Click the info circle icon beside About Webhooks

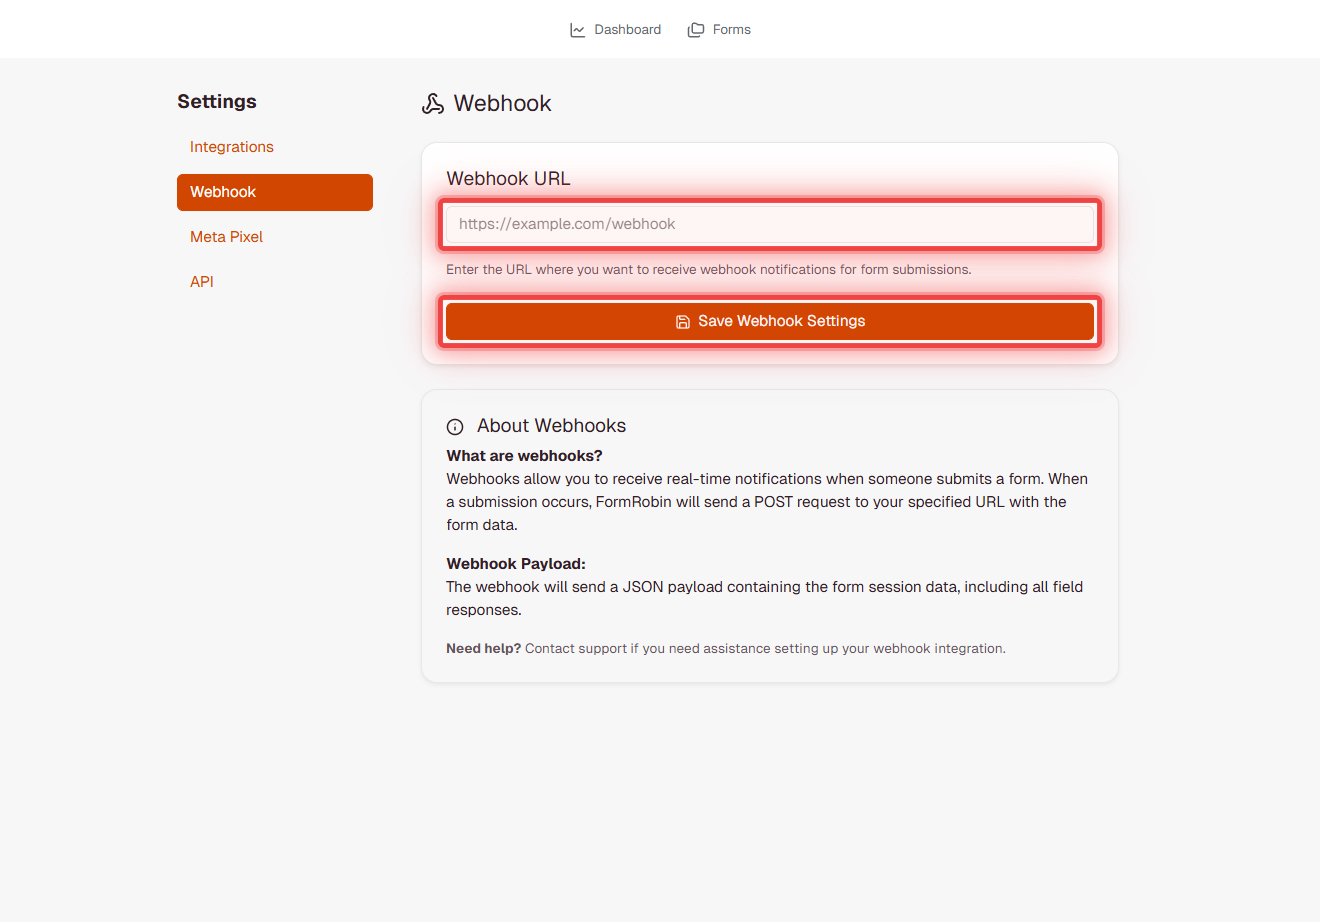point(456,426)
